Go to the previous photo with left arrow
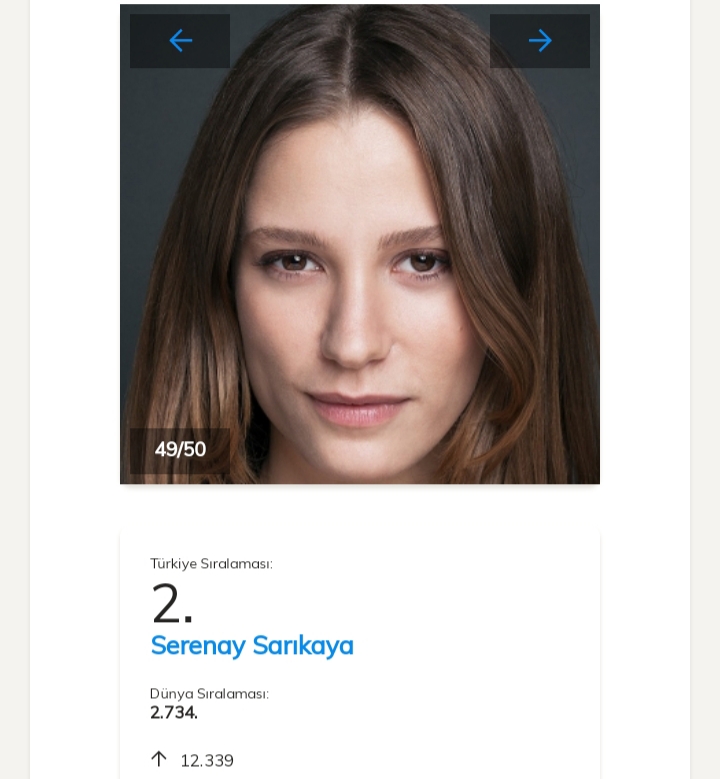 click(180, 41)
